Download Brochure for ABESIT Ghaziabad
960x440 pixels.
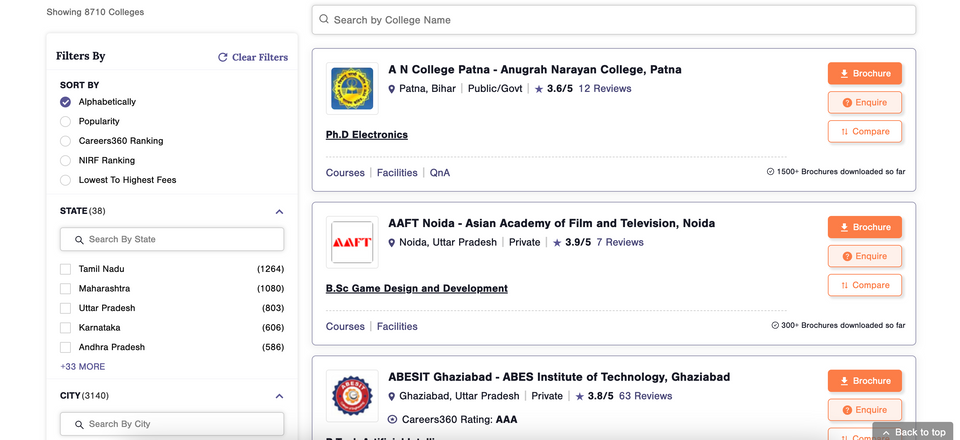click(x=864, y=381)
